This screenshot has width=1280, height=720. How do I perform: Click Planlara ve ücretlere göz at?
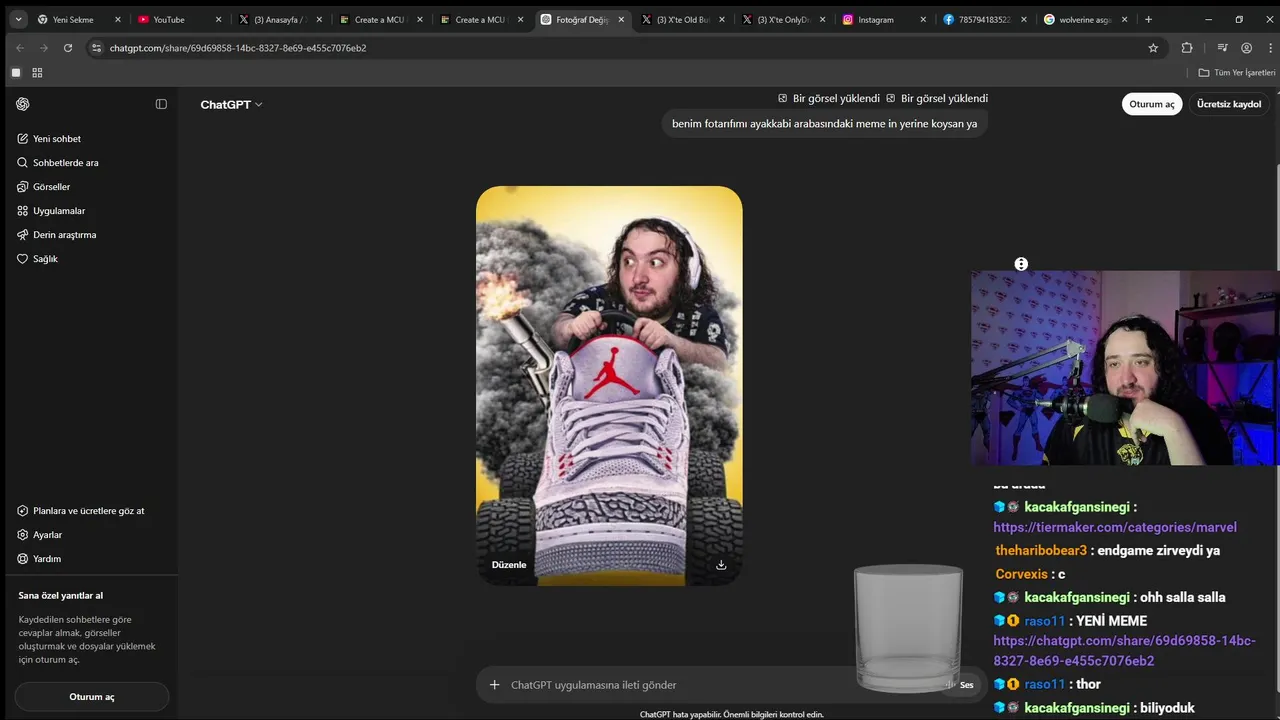(x=91, y=511)
